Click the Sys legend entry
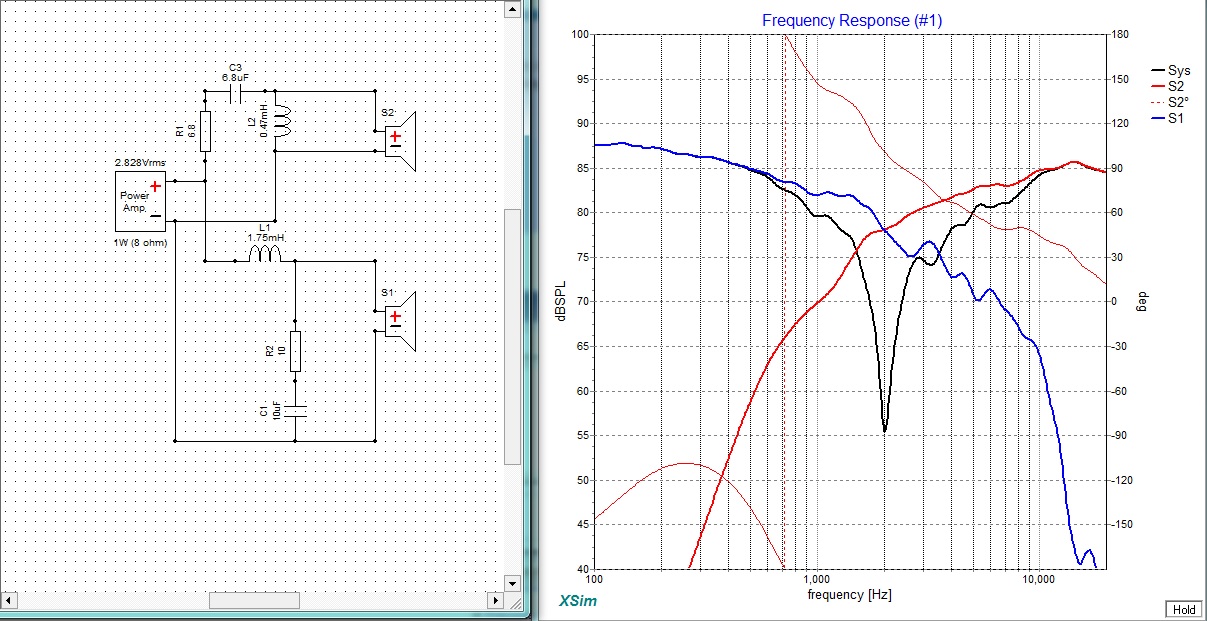 click(1171, 71)
